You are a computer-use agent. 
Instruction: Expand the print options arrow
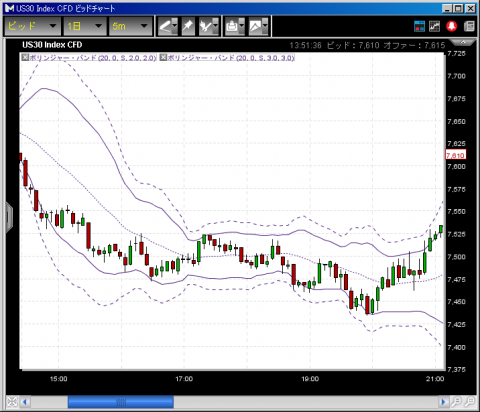242,26
